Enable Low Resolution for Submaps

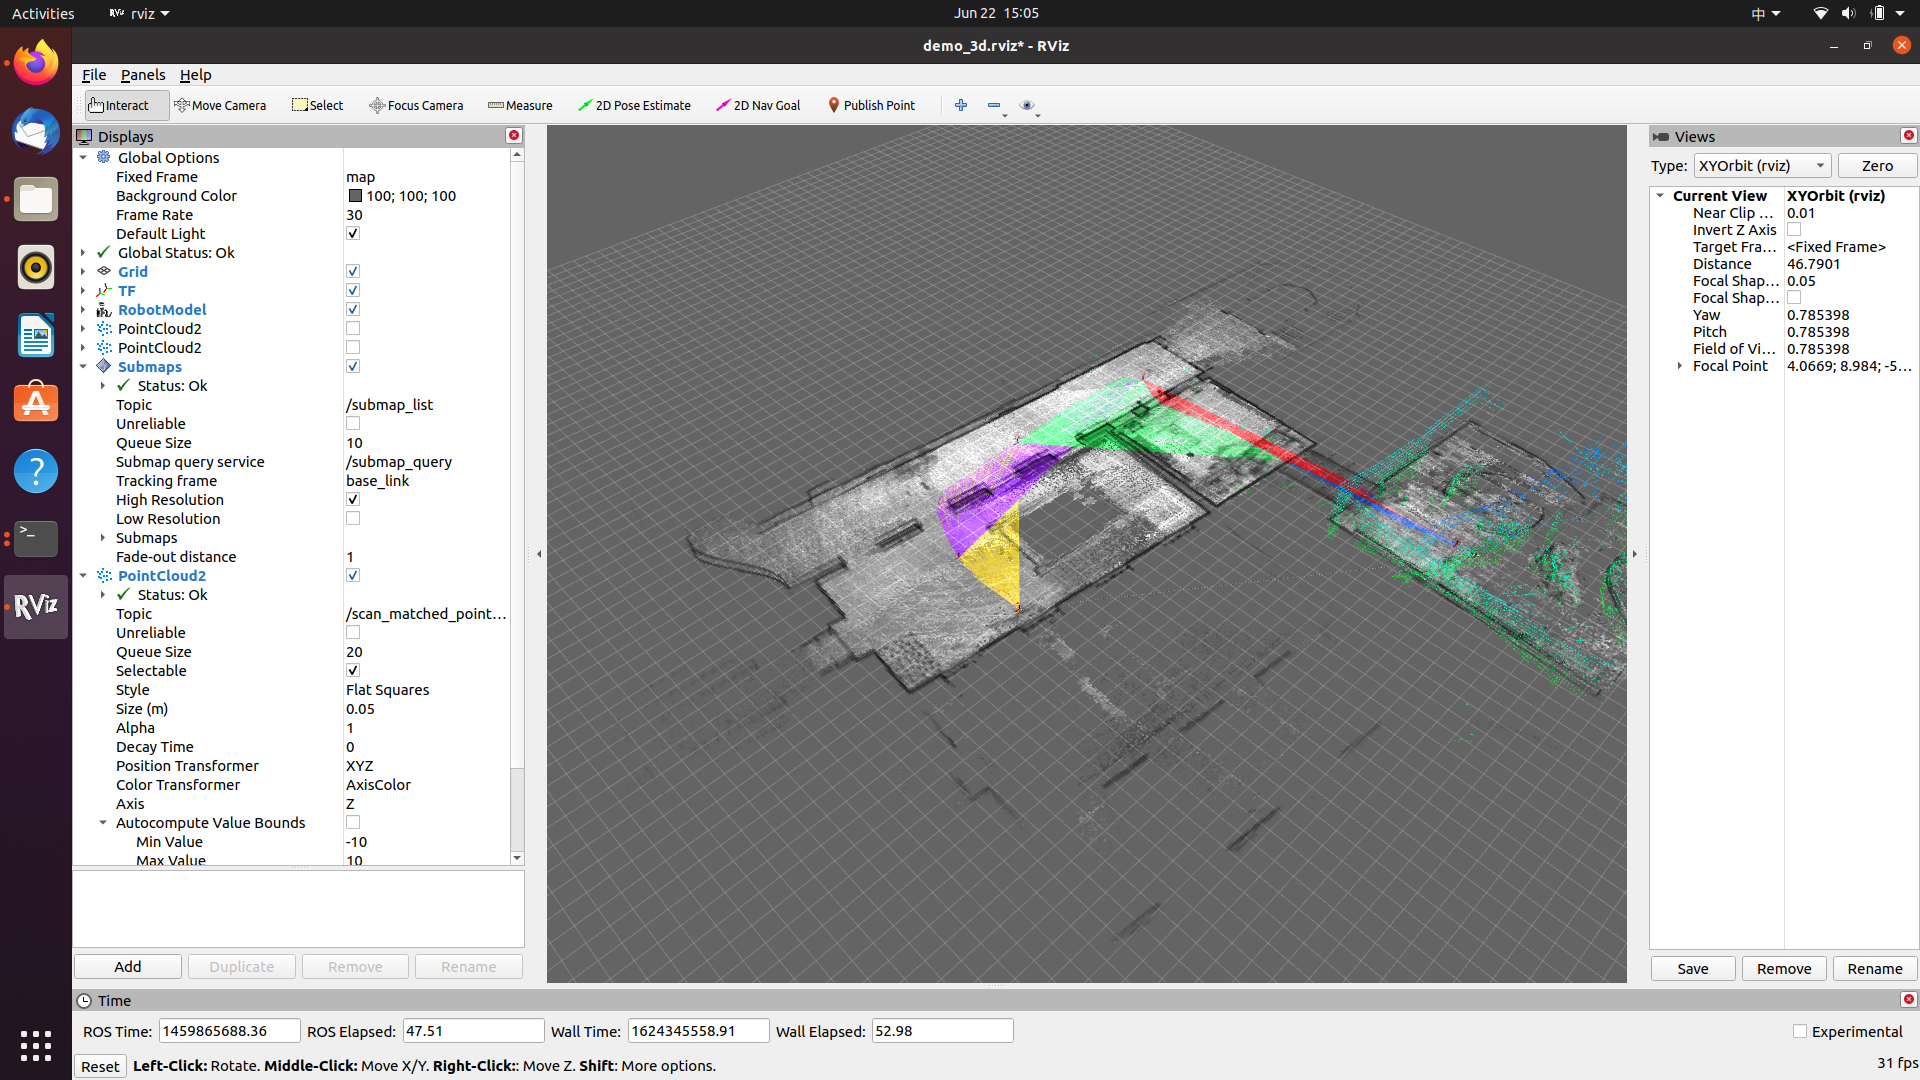pos(353,519)
